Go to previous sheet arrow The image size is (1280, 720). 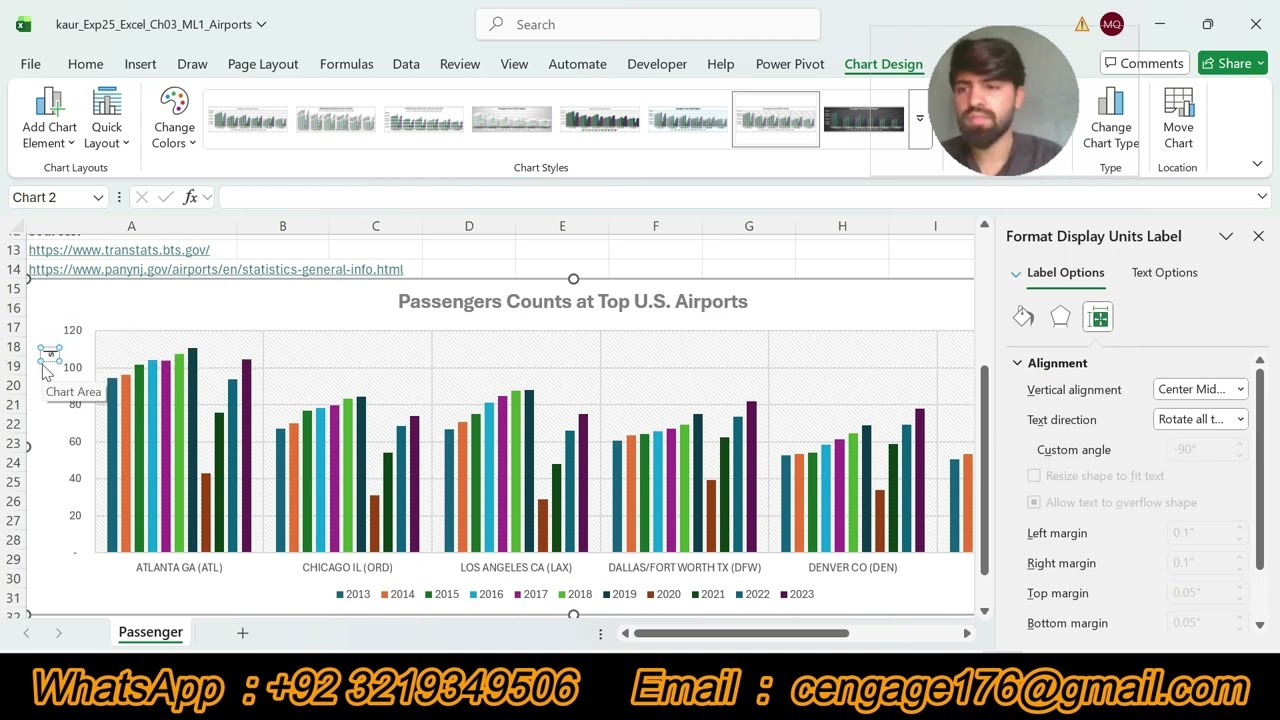(26, 633)
